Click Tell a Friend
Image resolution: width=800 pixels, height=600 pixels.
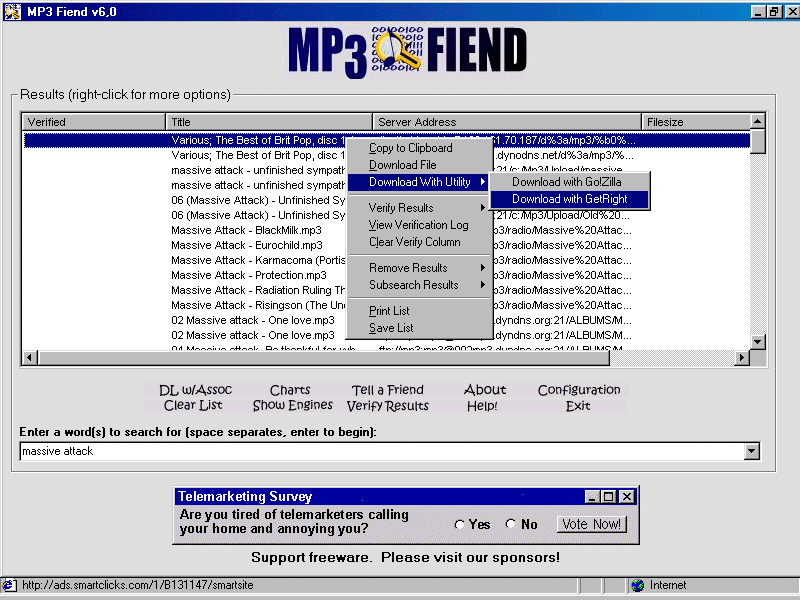coord(388,390)
